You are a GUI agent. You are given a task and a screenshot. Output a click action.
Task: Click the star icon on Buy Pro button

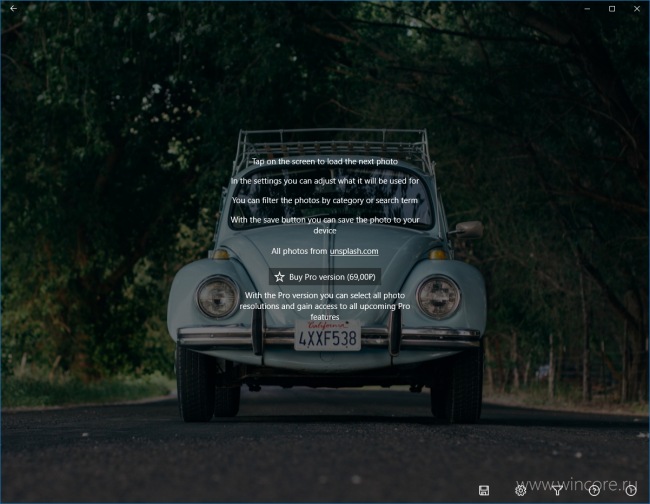click(279, 277)
